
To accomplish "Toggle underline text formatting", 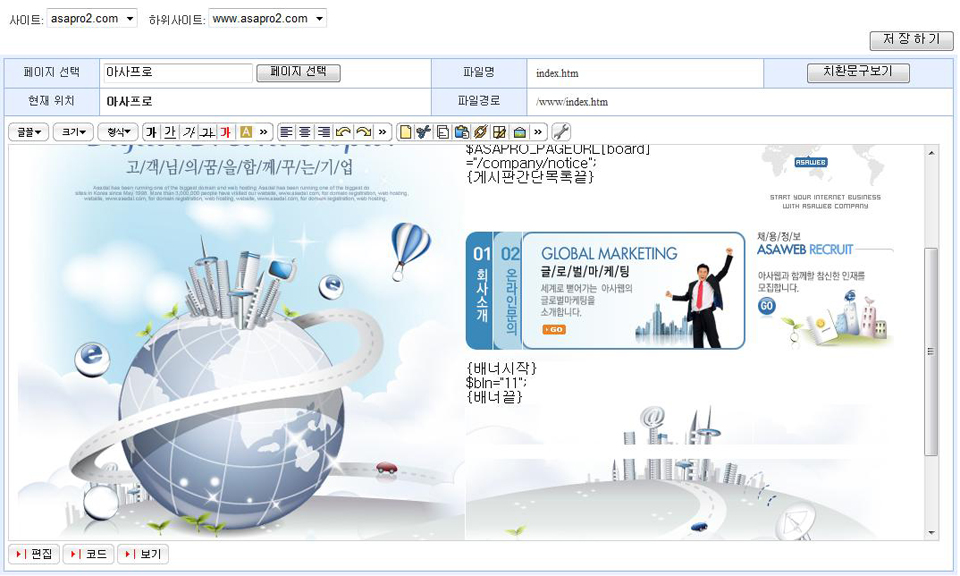I will tap(170, 132).
